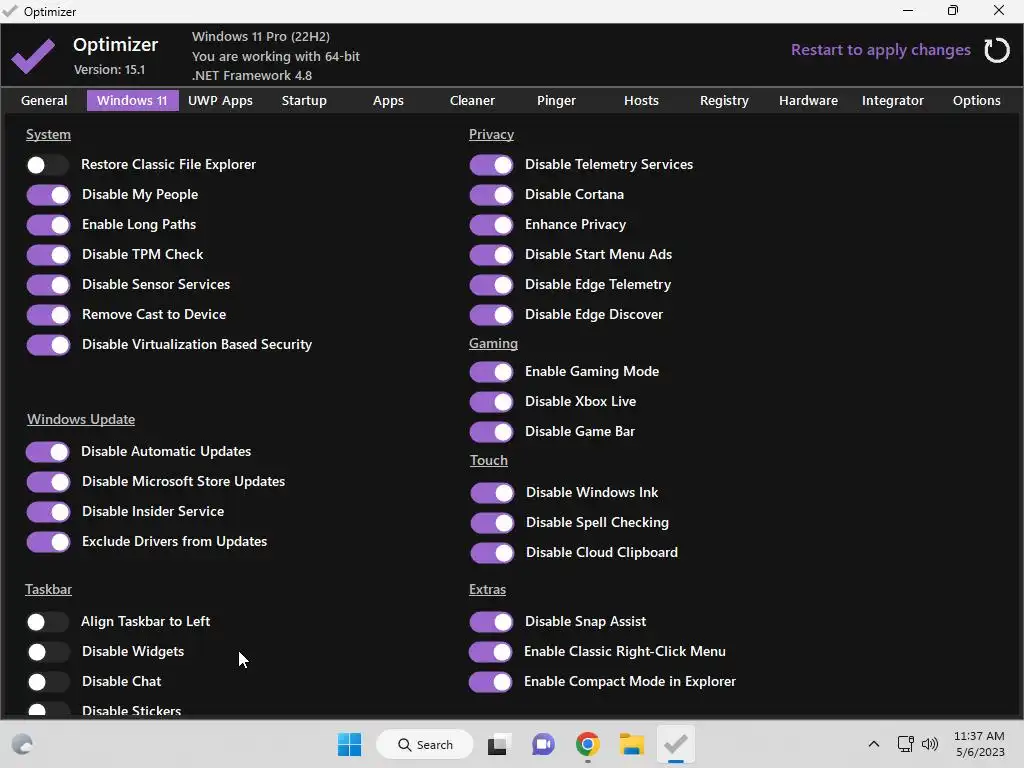Open the Pinger tab
Screen dimensions: 1024x768
point(556,101)
